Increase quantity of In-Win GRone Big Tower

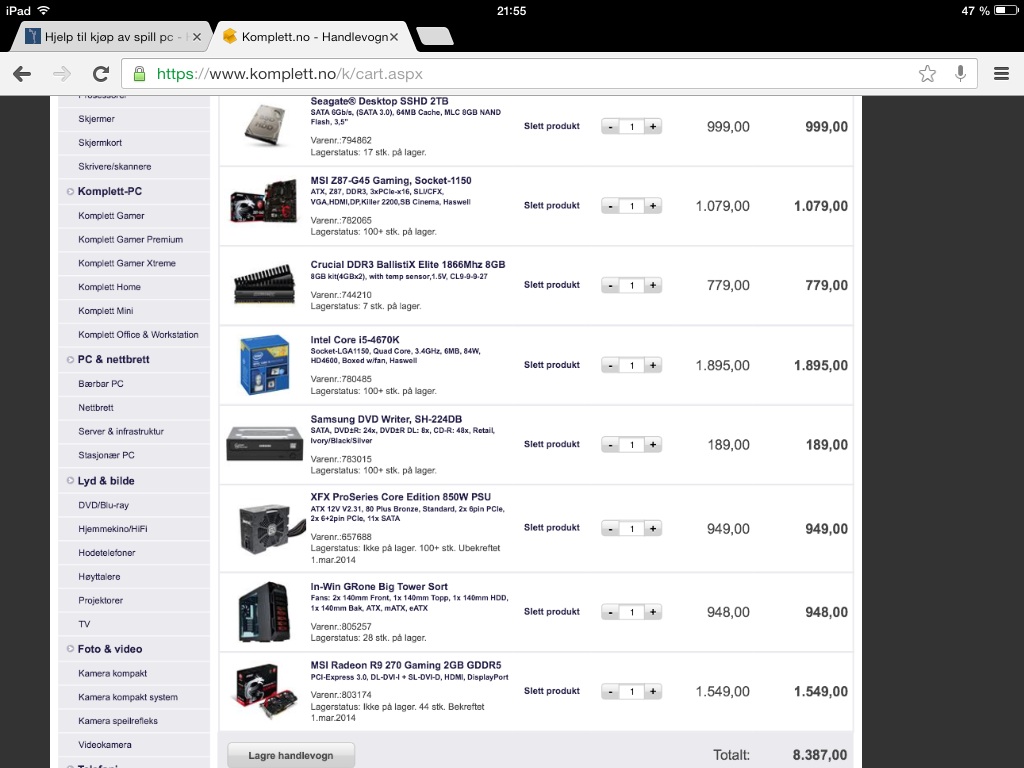coord(653,612)
